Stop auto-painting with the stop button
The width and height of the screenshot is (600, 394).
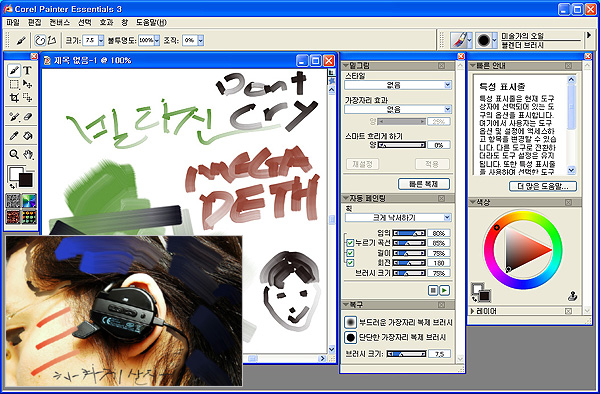pyautogui.click(x=433, y=291)
